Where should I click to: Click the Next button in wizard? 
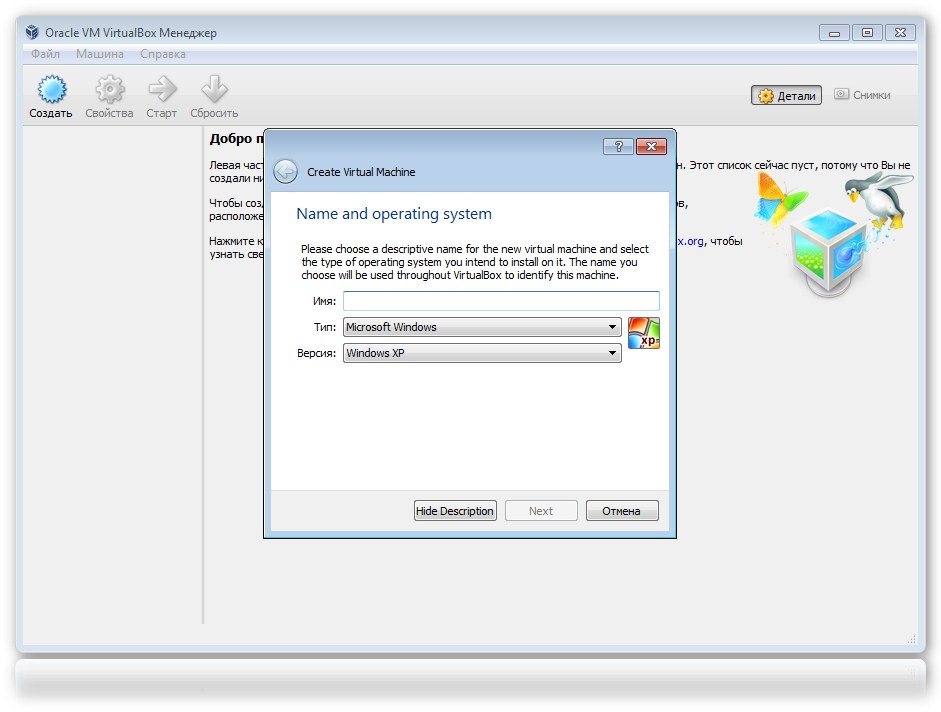pyautogui.click(x=541, y=511)
